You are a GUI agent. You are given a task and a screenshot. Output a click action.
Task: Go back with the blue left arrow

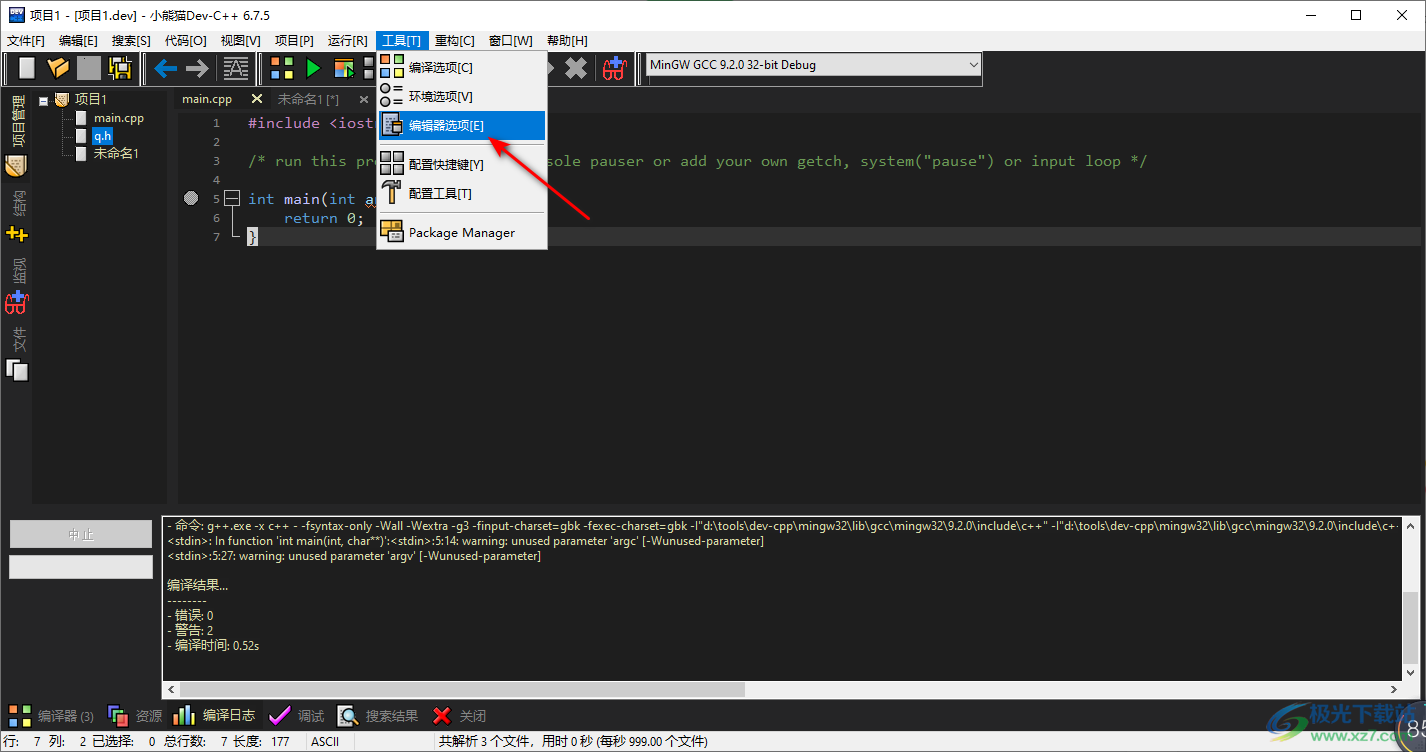click(x=165, y=68)
